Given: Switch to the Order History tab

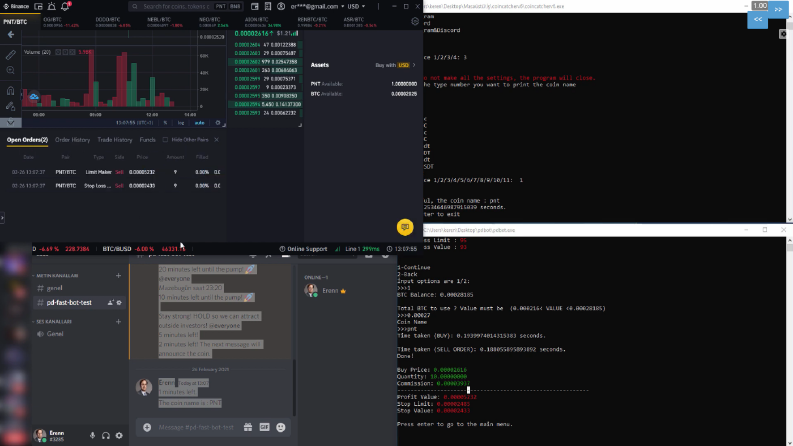Looking at the screenshot, I should pyautogui.click(x=72, y=140).
